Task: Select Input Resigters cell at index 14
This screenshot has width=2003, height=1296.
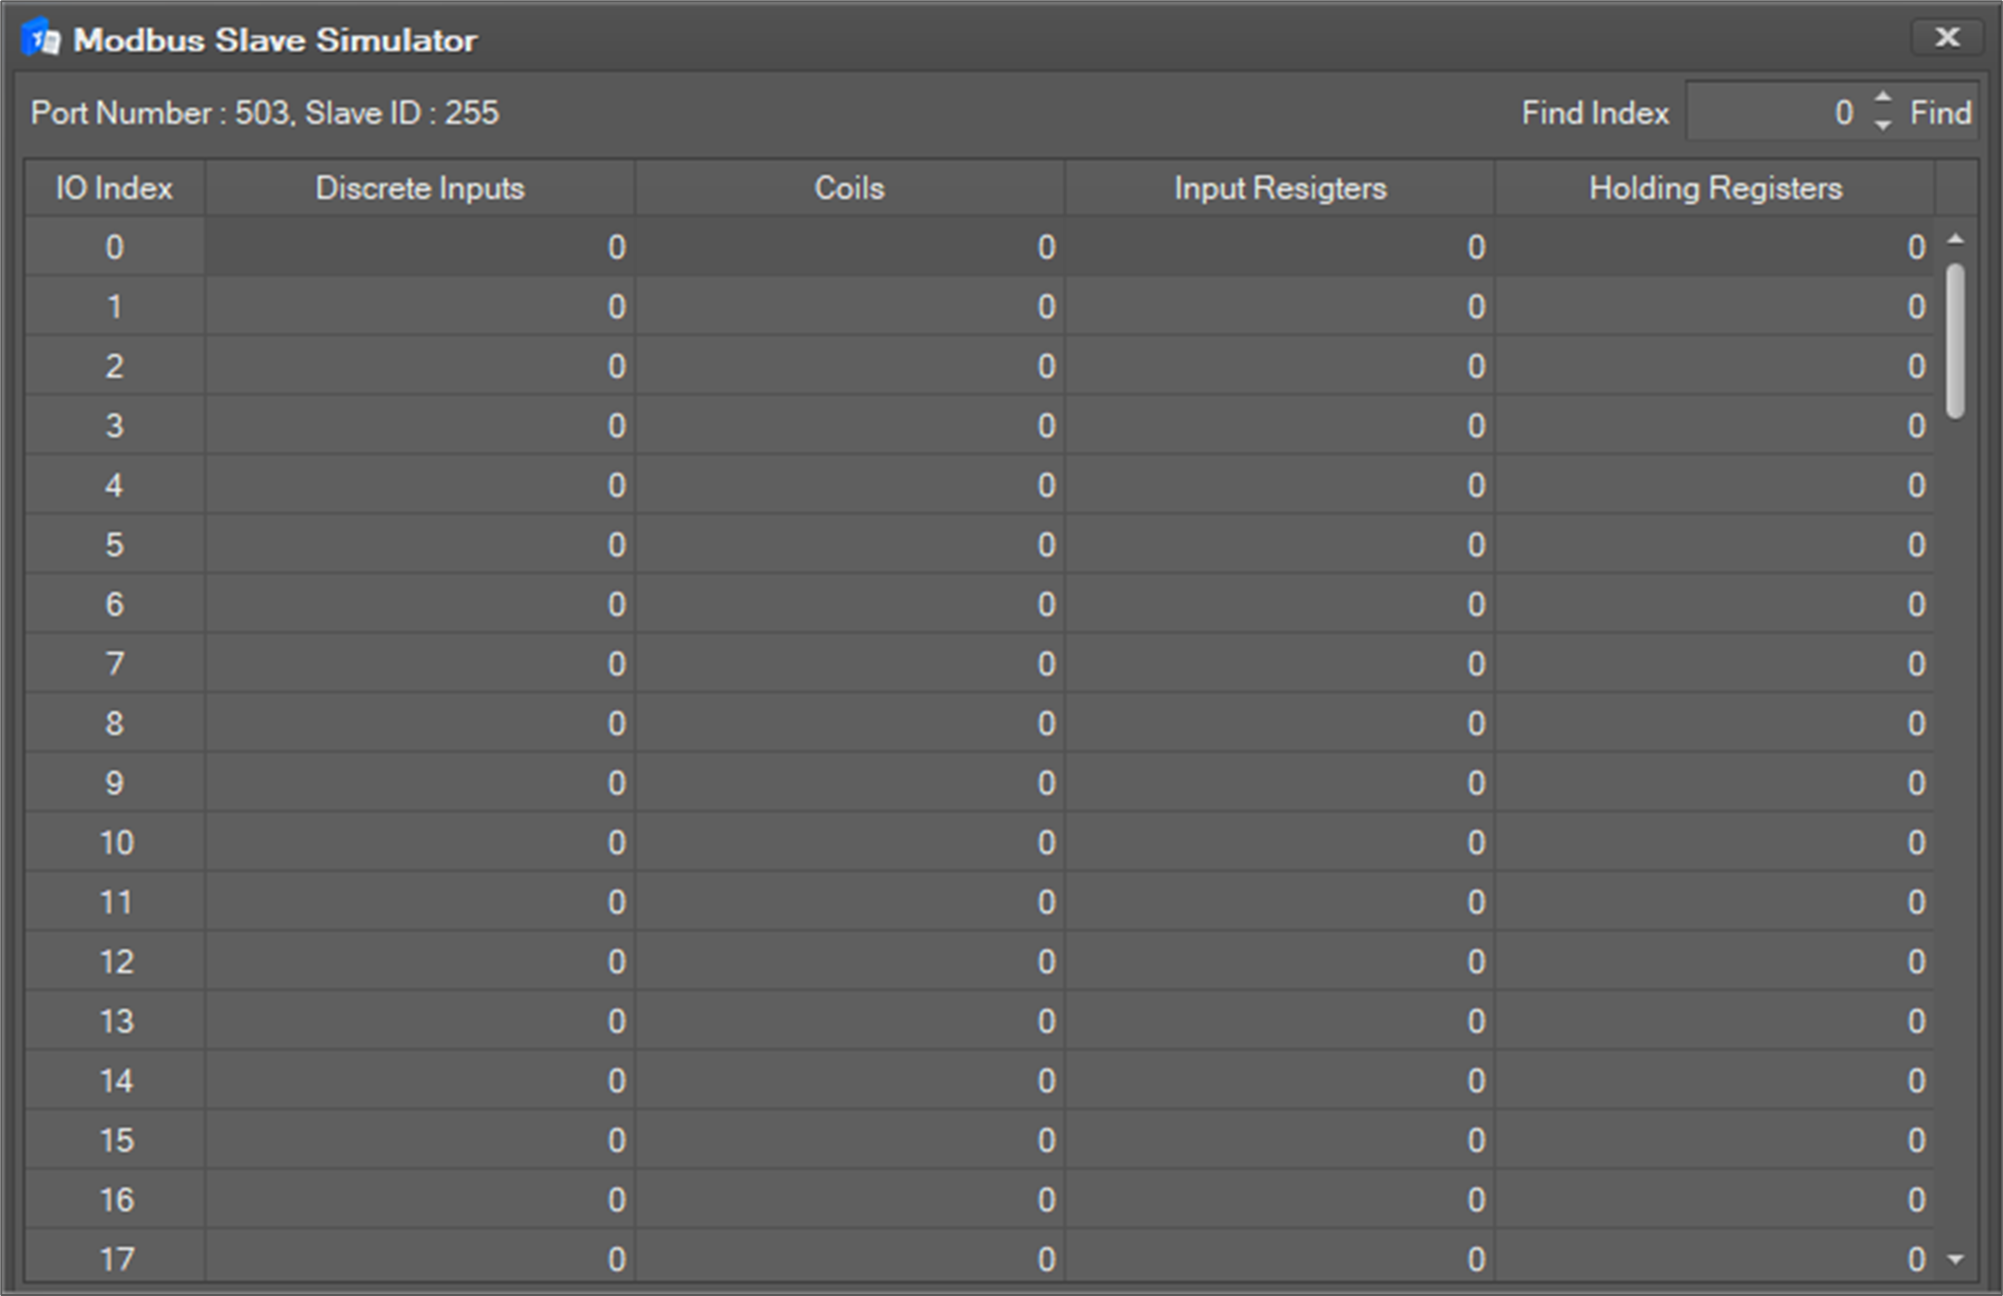Action: click(x=1279, y=1081)
